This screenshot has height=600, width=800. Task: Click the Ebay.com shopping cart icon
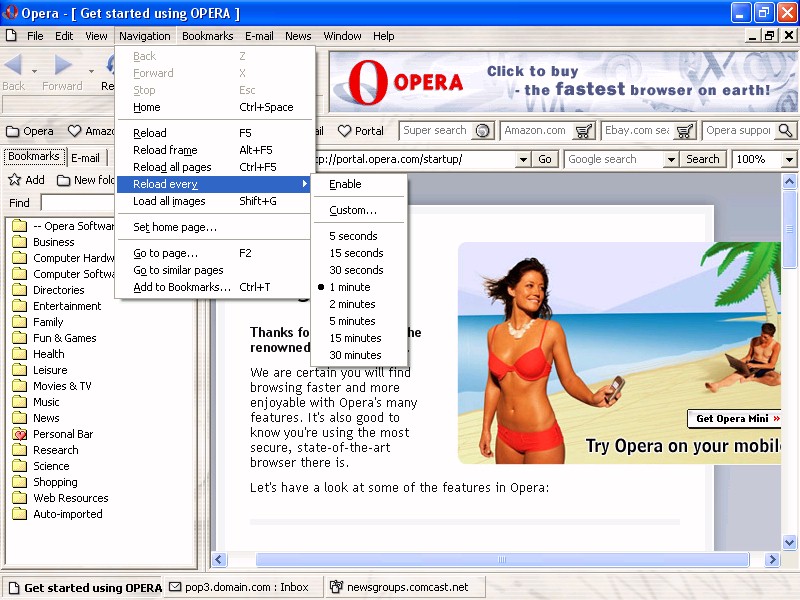(684, 131)
